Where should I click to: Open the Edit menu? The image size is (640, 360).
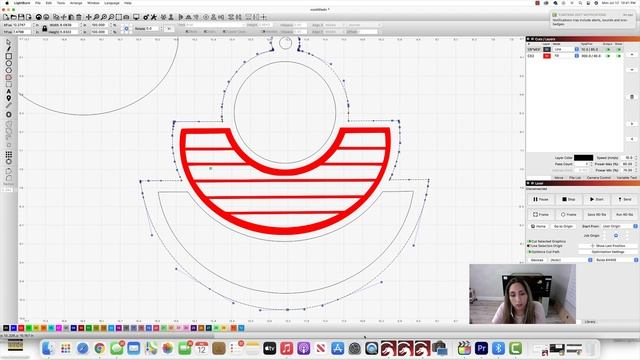coord(49,3)
